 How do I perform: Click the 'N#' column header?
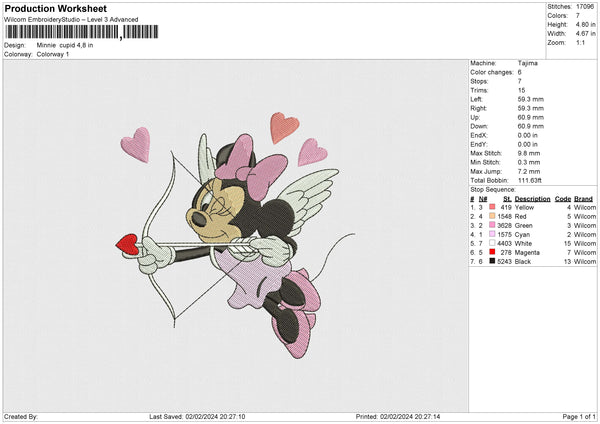[x=483, y=199]
